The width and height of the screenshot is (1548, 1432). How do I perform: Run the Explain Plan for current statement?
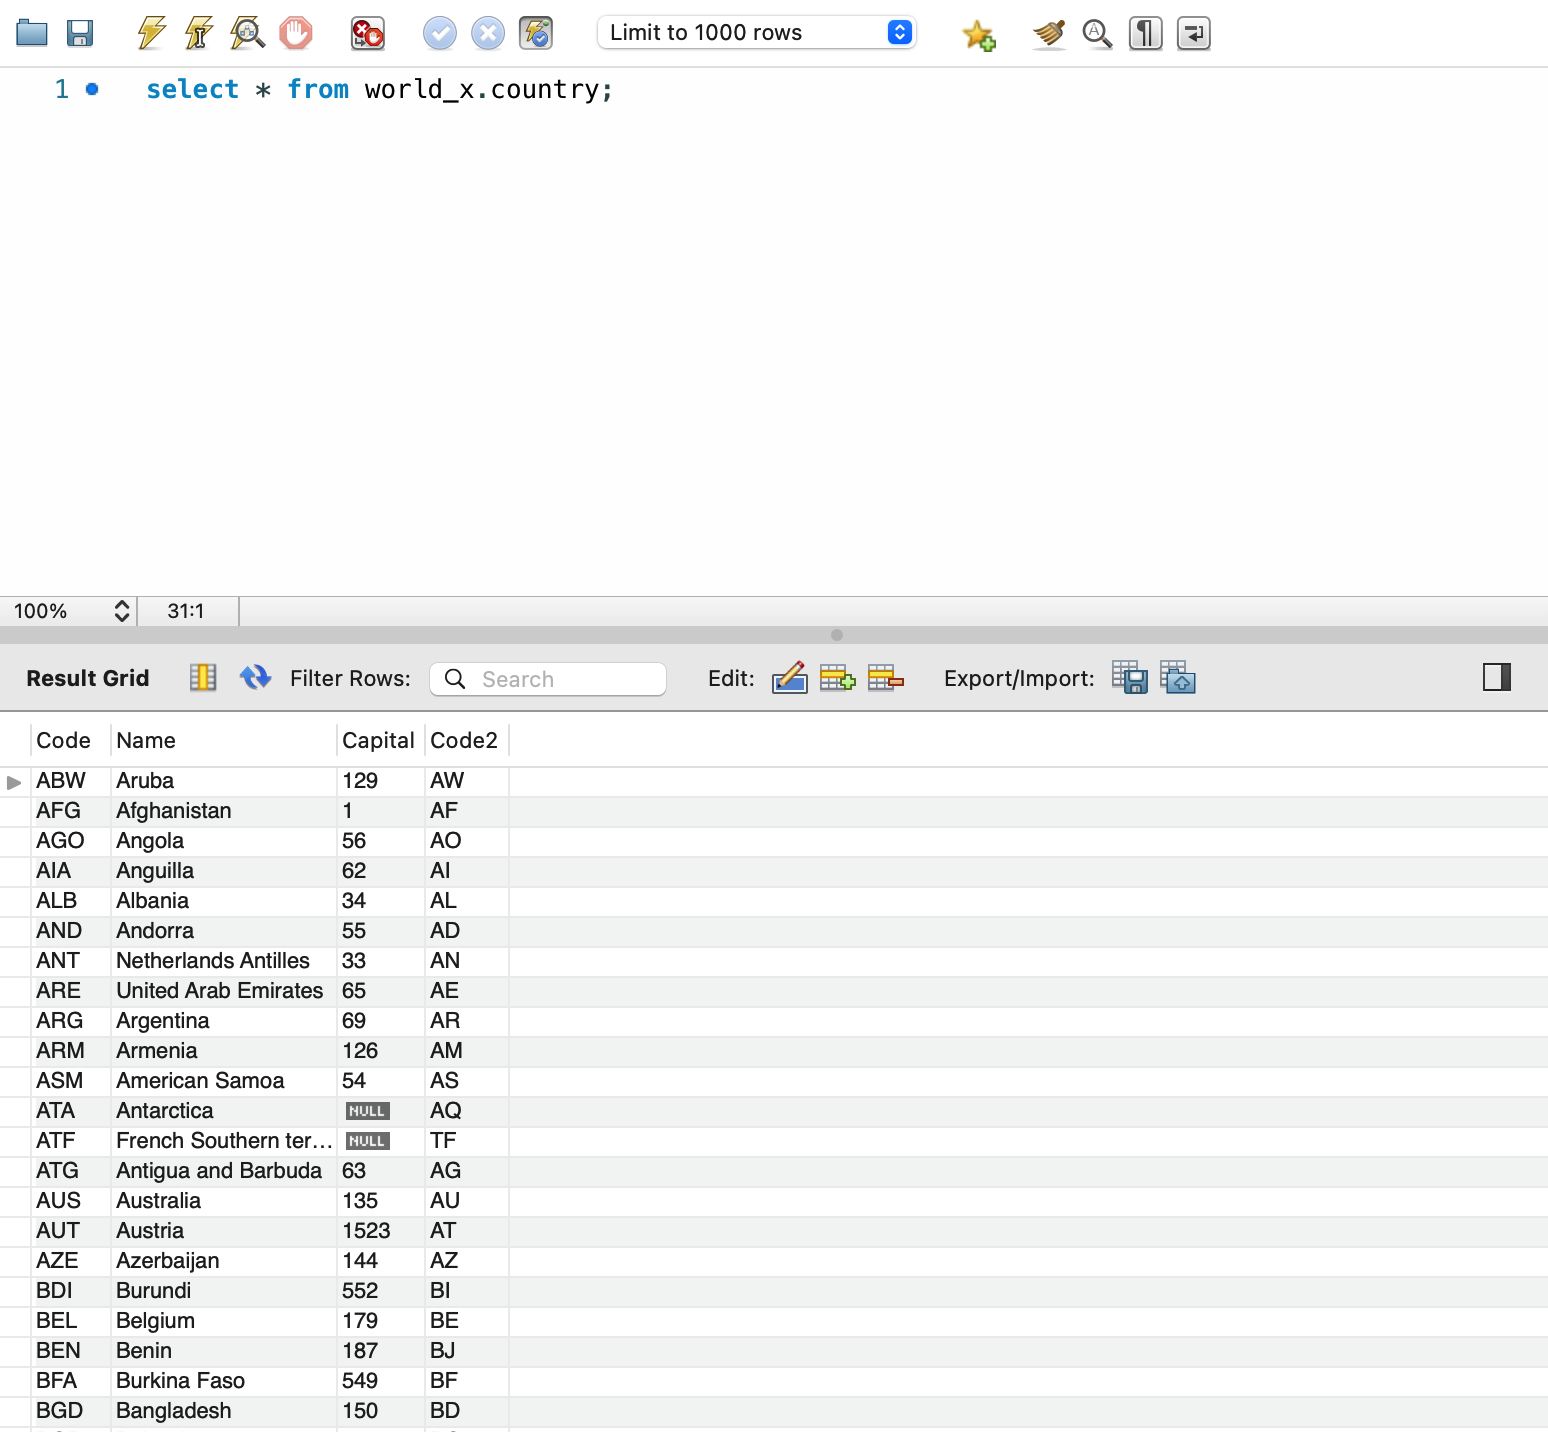point(249,32)
